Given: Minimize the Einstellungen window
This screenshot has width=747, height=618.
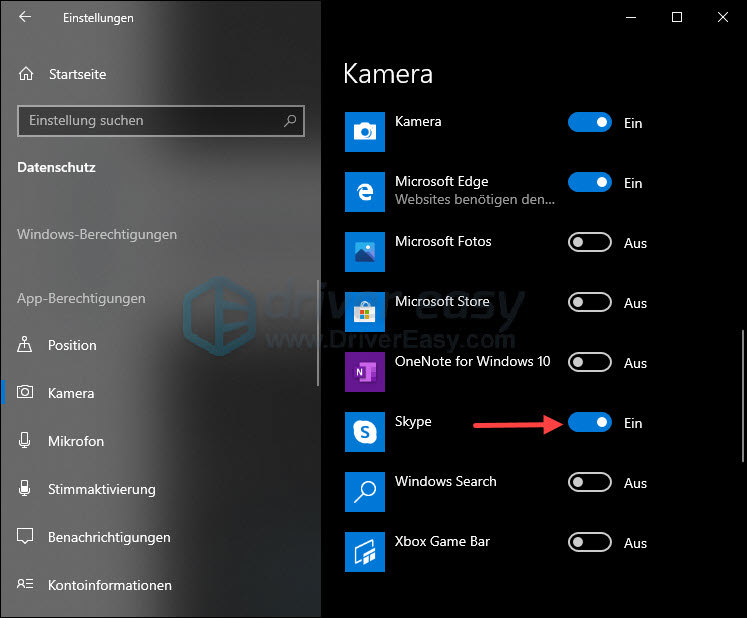Looking at the screenshot, I should pyautogui.click(x=631, y=17).
